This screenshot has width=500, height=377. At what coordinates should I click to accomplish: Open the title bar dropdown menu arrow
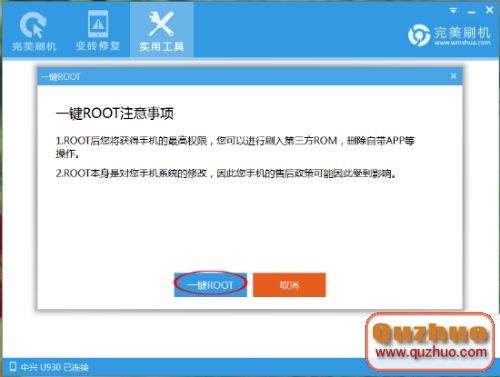(453, 11)
